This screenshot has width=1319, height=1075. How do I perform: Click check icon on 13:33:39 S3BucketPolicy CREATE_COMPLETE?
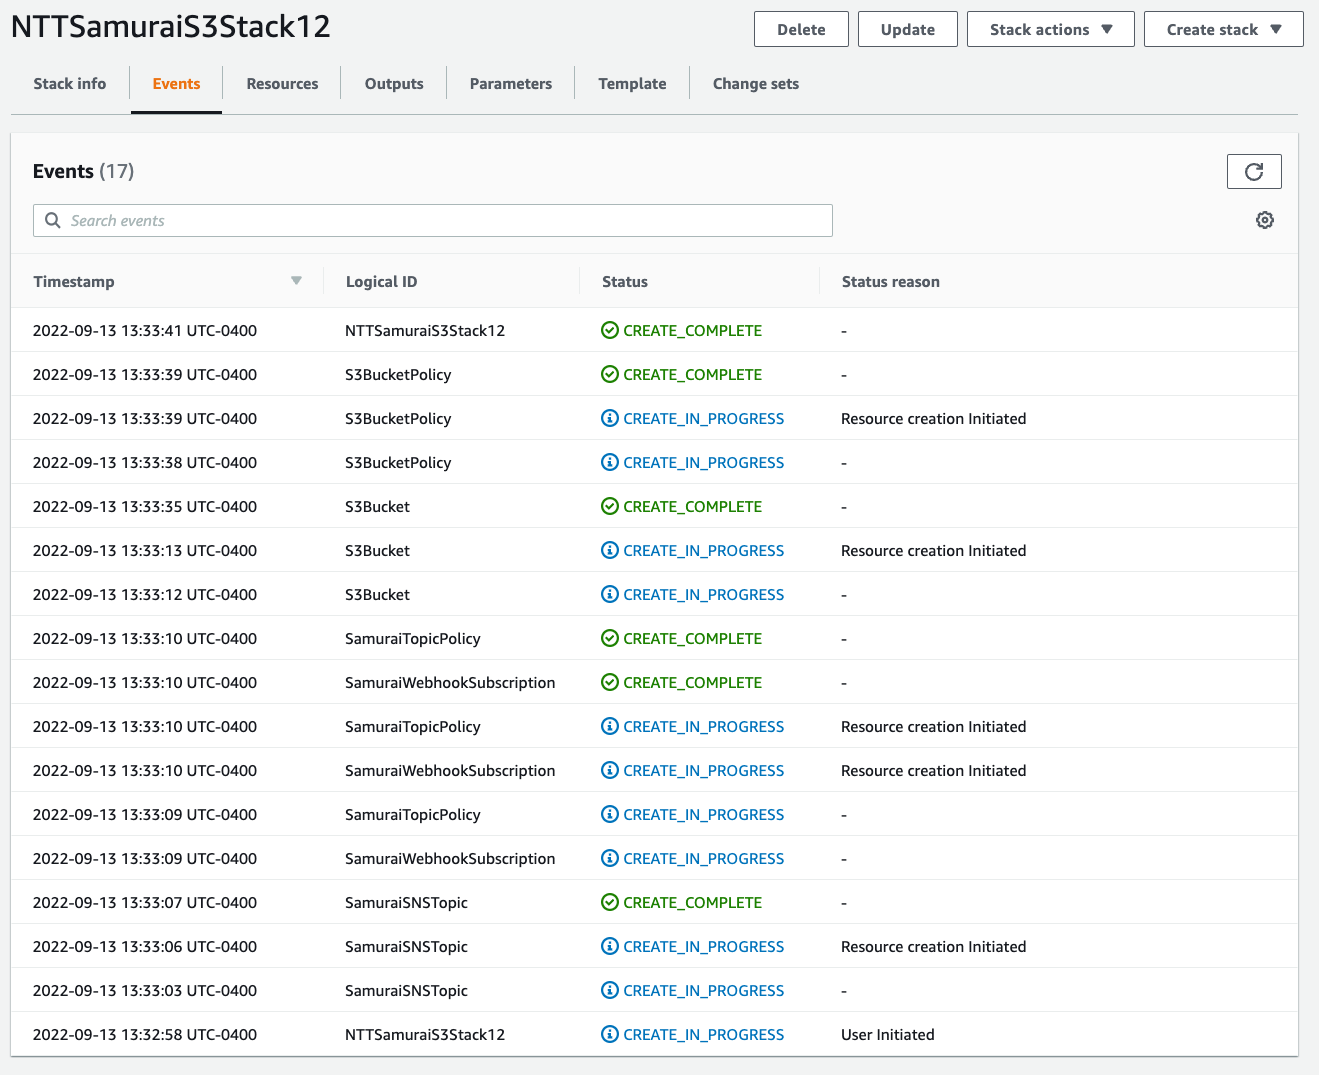[609, 374]
